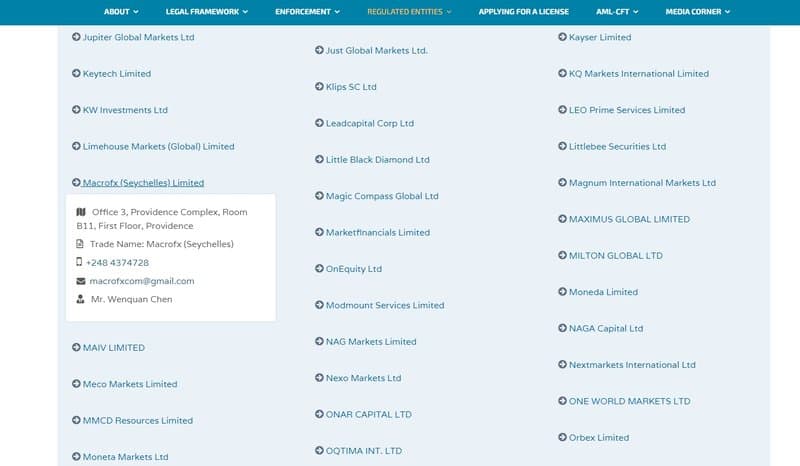Click 'Trade Name: Macrofx (Seychelles)' text

(x=162, y=244)
